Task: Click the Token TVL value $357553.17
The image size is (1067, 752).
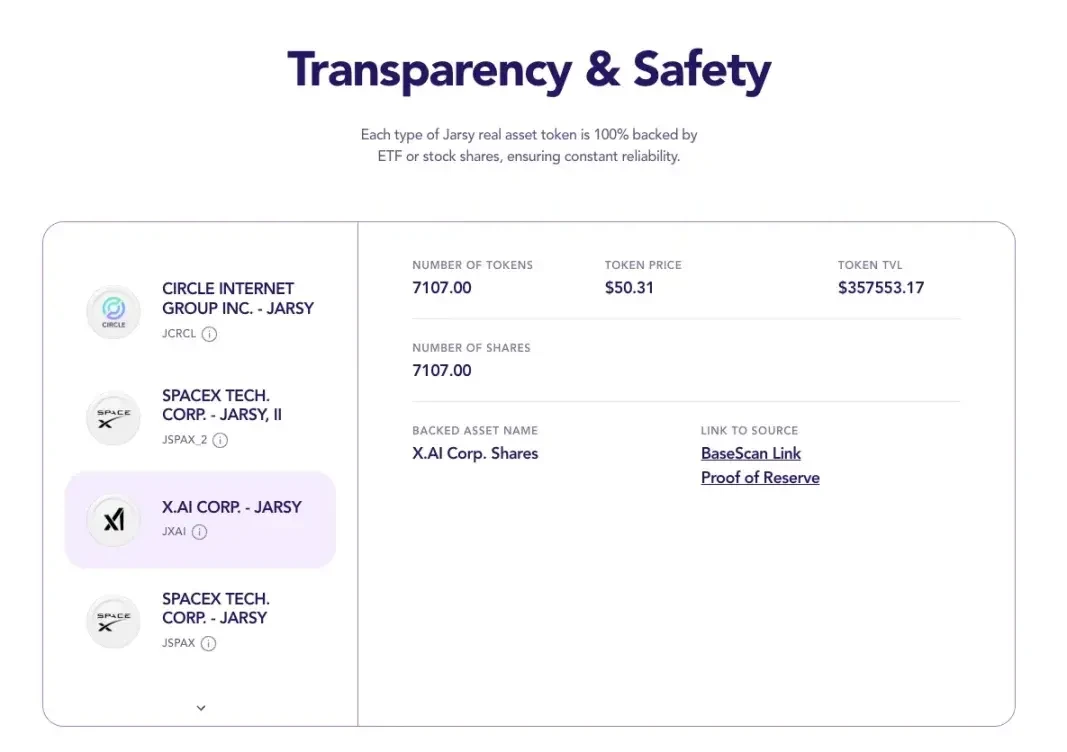Action: (x=881, y=288)
